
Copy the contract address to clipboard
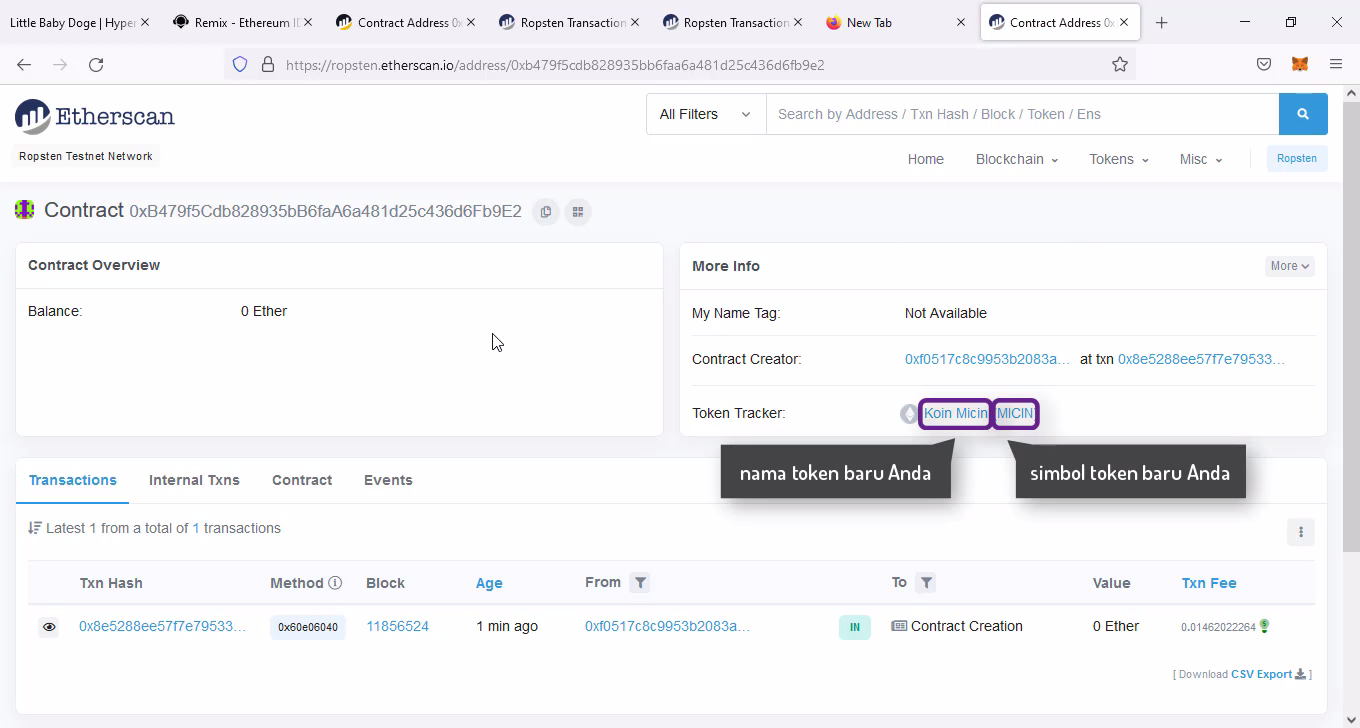tap(545, 212)
